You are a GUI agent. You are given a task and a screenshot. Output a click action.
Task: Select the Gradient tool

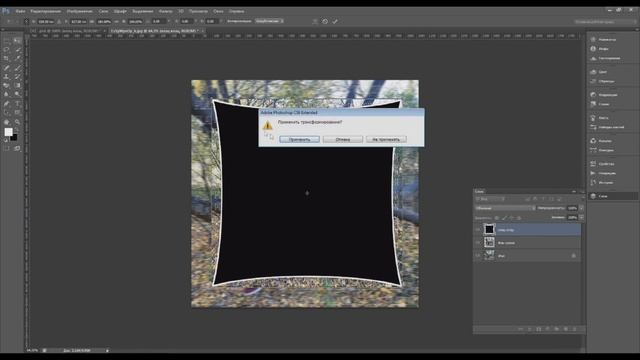tap(17, 86)
